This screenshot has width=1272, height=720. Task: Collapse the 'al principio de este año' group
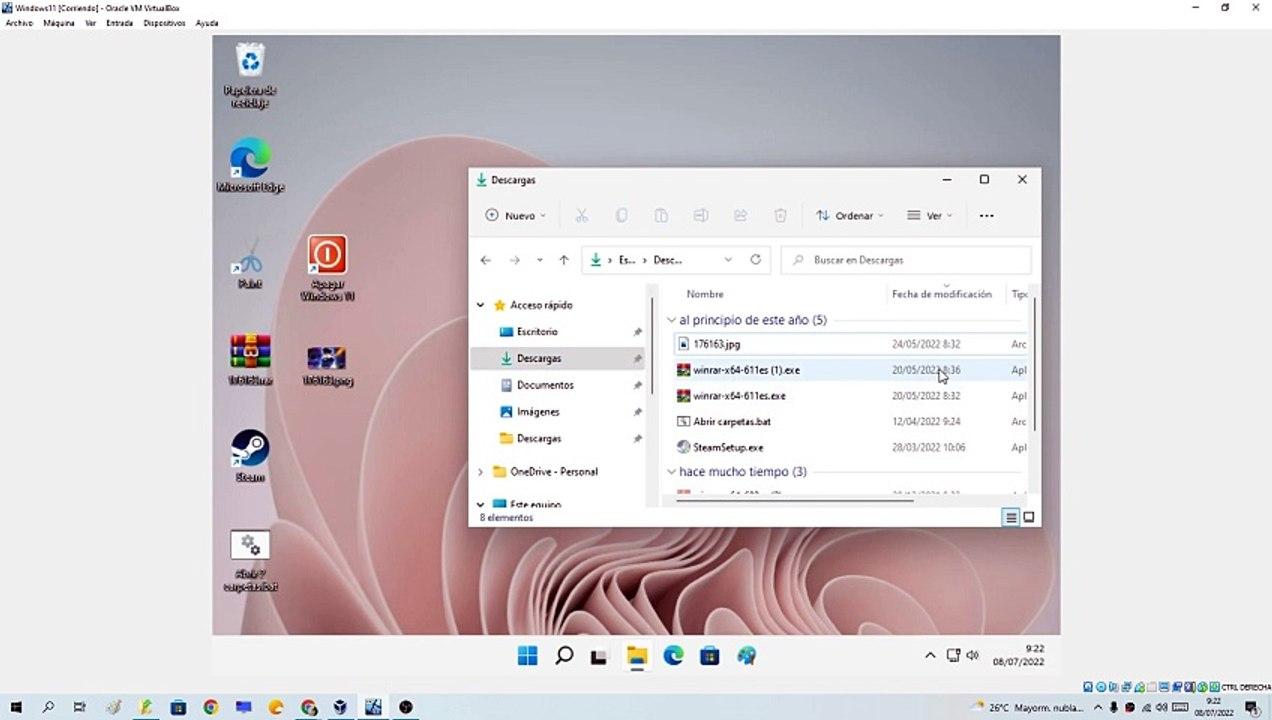(x=672, y=320)
